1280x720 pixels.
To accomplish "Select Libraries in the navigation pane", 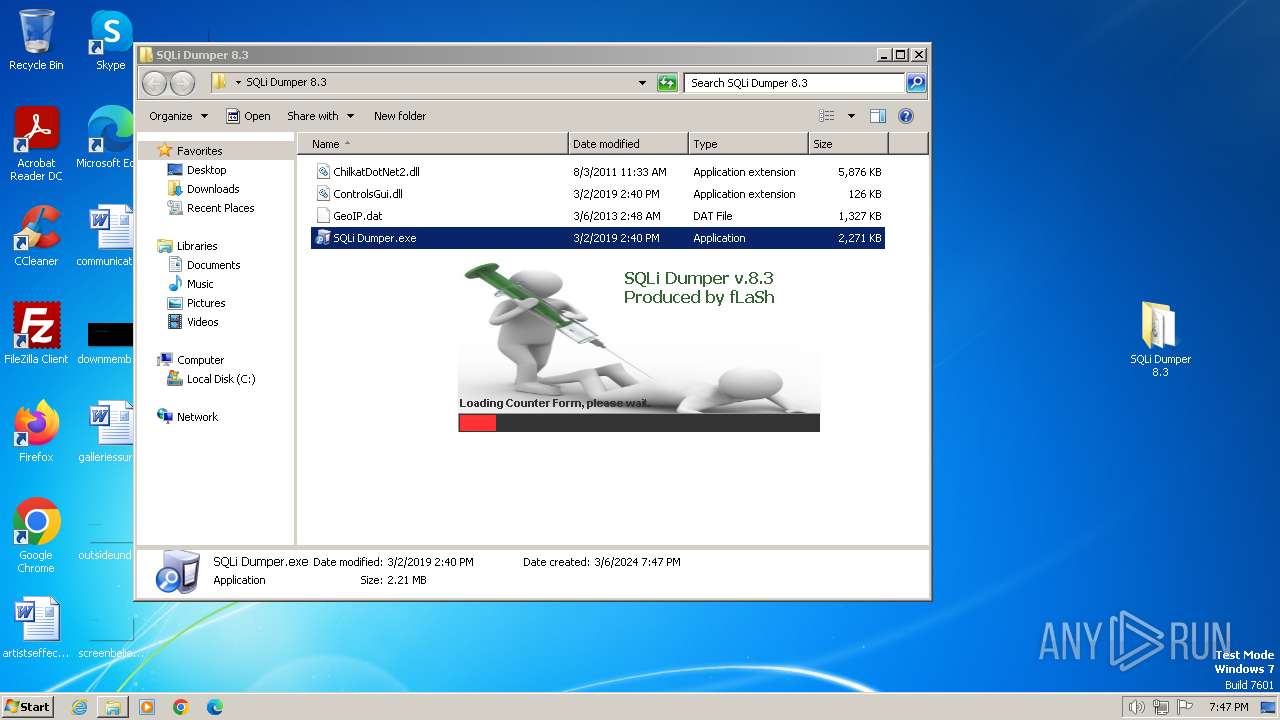I will [196, 246].
